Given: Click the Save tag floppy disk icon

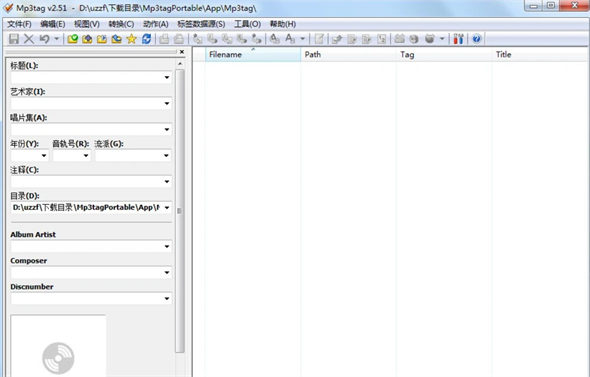Looking at the screenshot, I should (14, 39).
